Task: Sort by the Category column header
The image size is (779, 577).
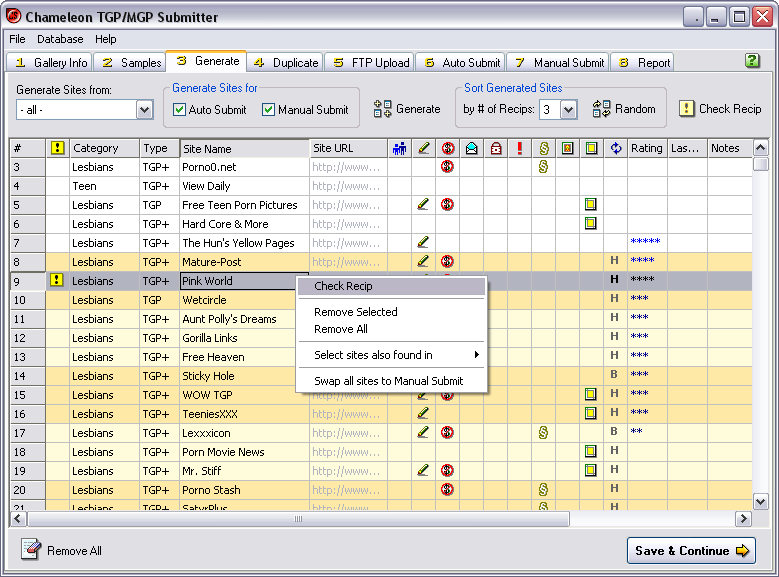Action: point(105,148)
